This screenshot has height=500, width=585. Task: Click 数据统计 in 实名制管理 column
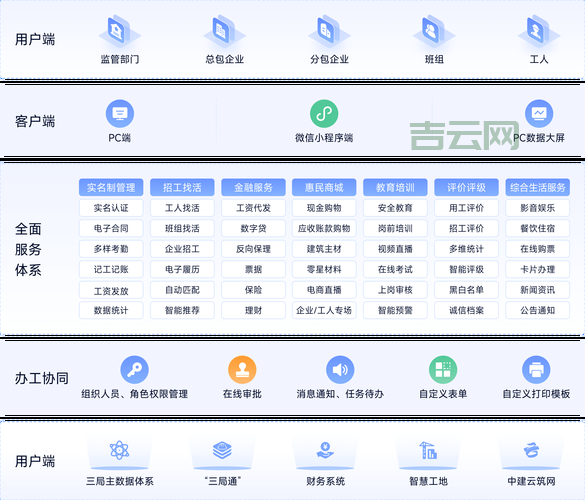pyautogui.click(x=111, y=310)
